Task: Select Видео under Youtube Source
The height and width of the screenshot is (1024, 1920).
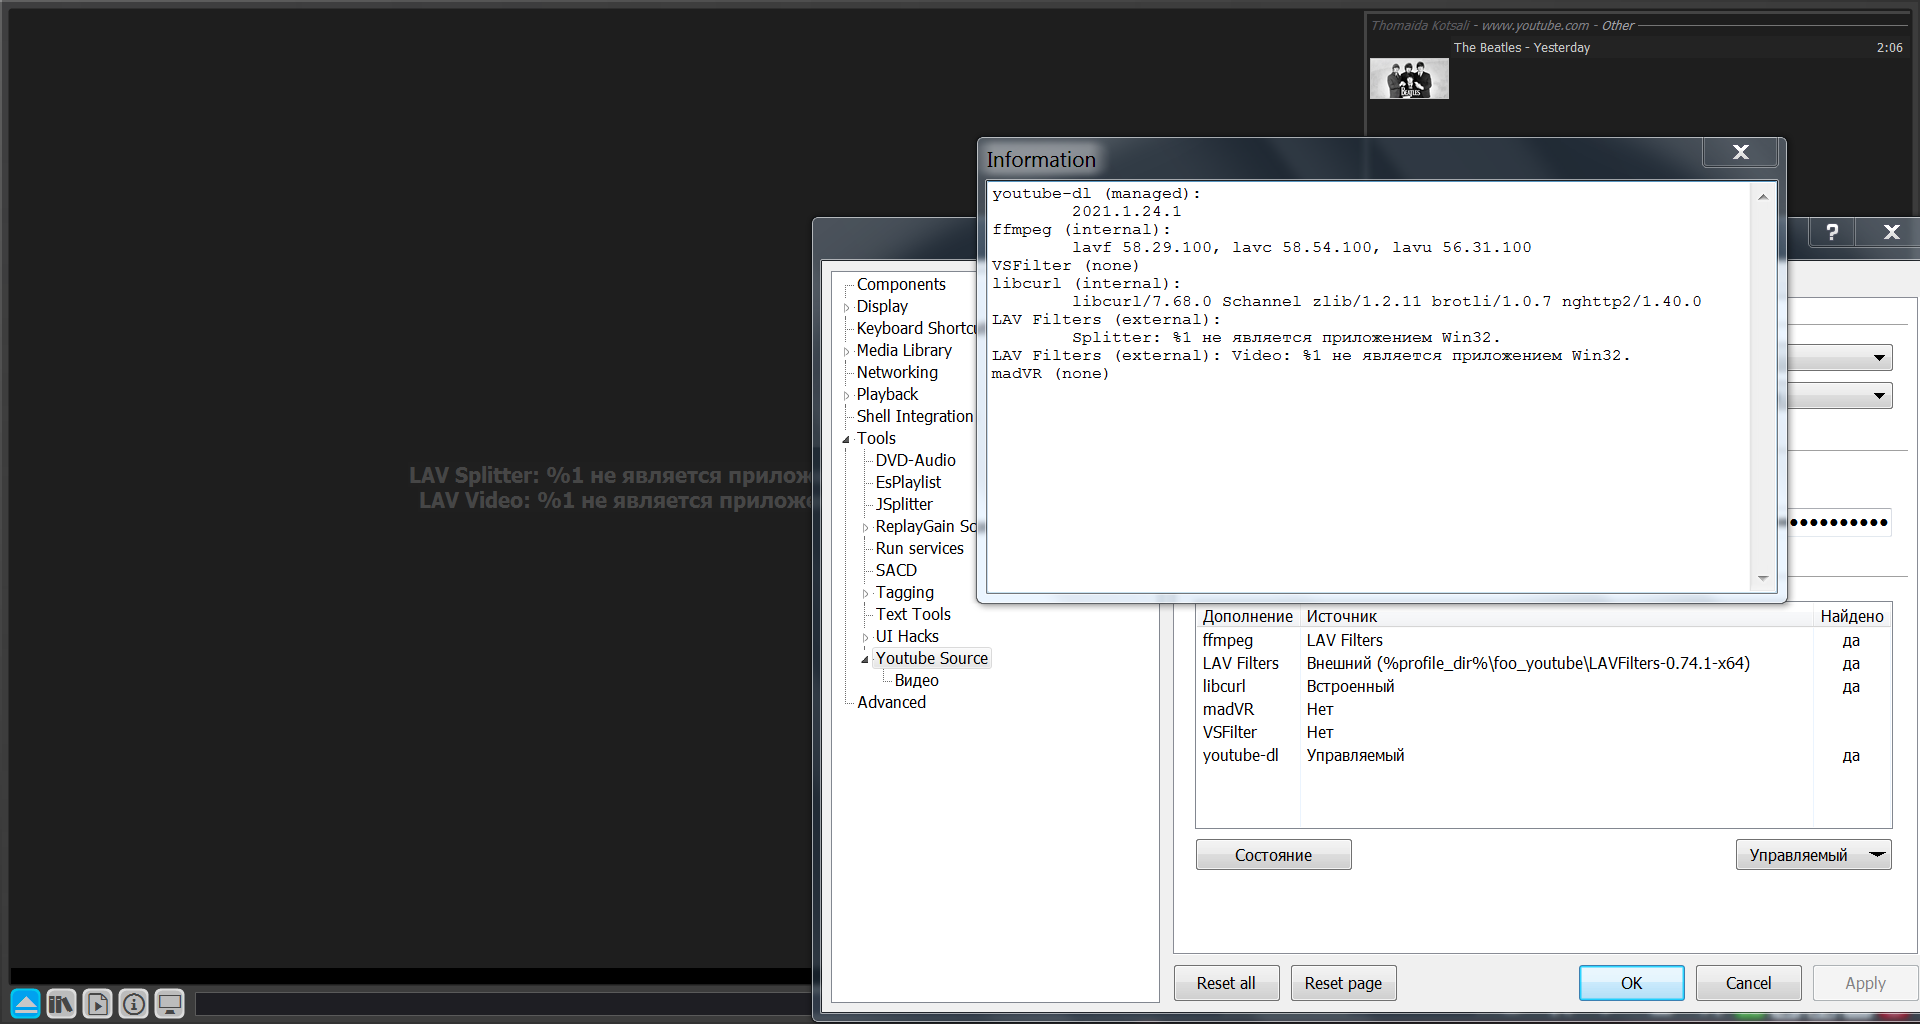Action: tap(916, 680)
